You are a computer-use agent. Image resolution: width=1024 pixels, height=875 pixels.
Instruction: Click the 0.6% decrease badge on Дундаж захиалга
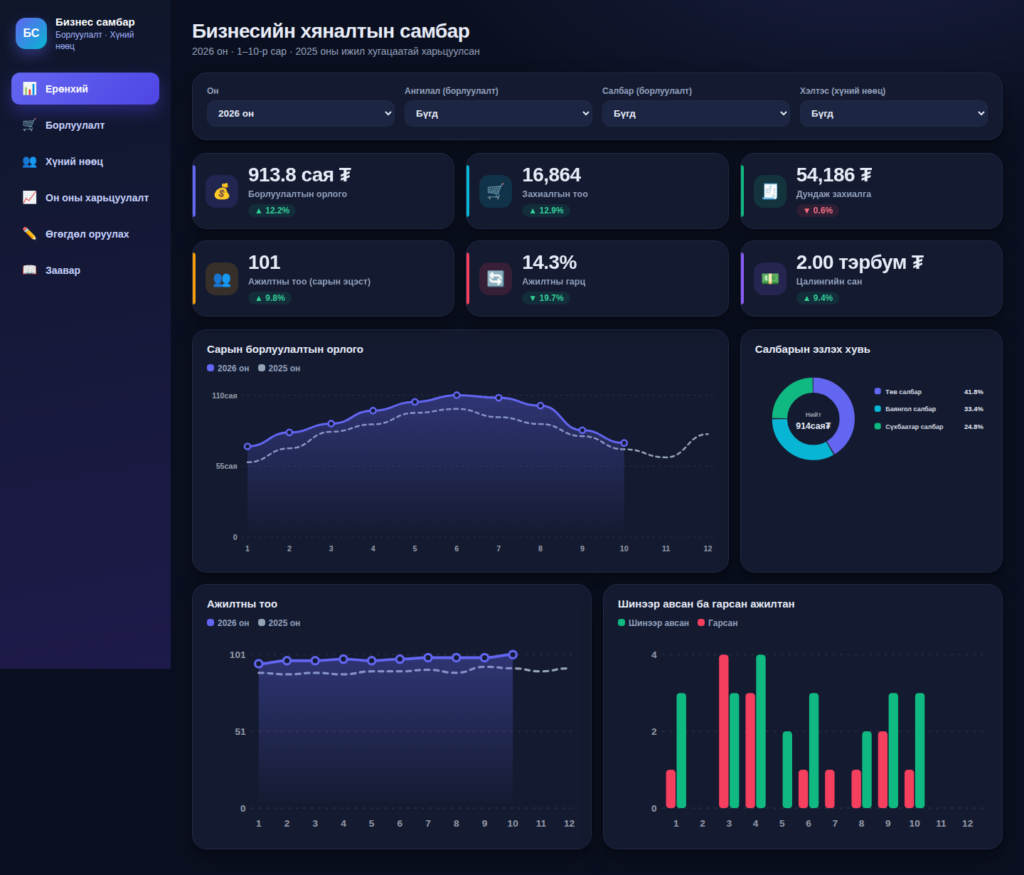[x=818, y=210]
